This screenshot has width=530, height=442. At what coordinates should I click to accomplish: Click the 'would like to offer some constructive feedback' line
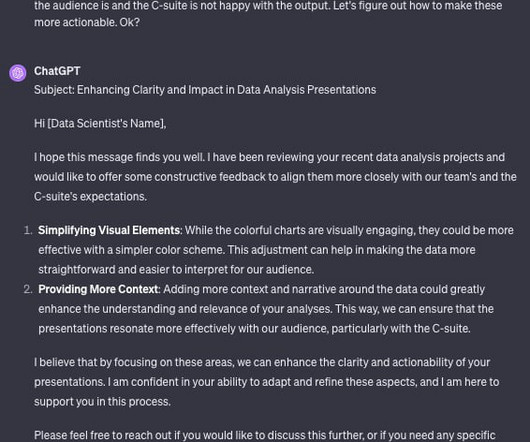click(275, 177)
